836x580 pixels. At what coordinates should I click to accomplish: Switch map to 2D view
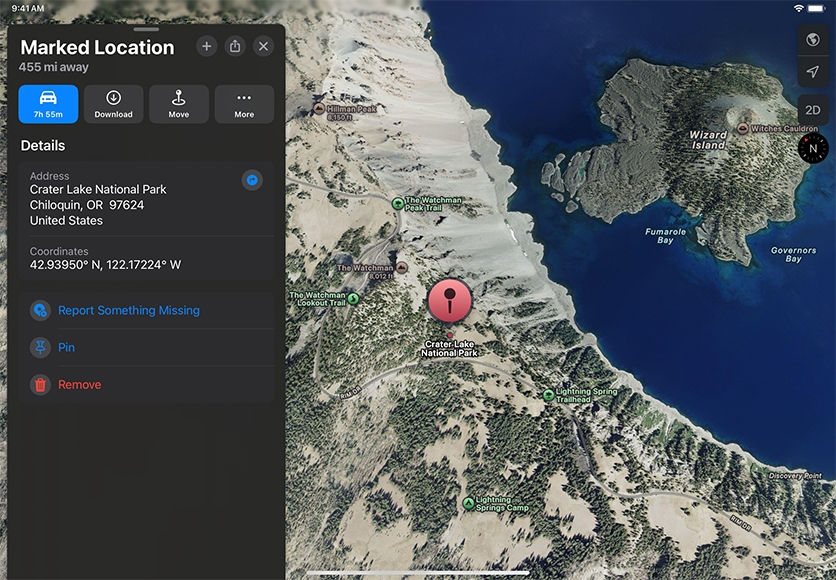(x=813, y=110)
